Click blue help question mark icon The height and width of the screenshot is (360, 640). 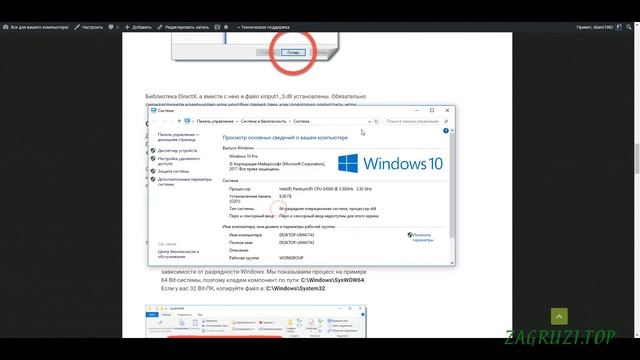coord(446,131)
